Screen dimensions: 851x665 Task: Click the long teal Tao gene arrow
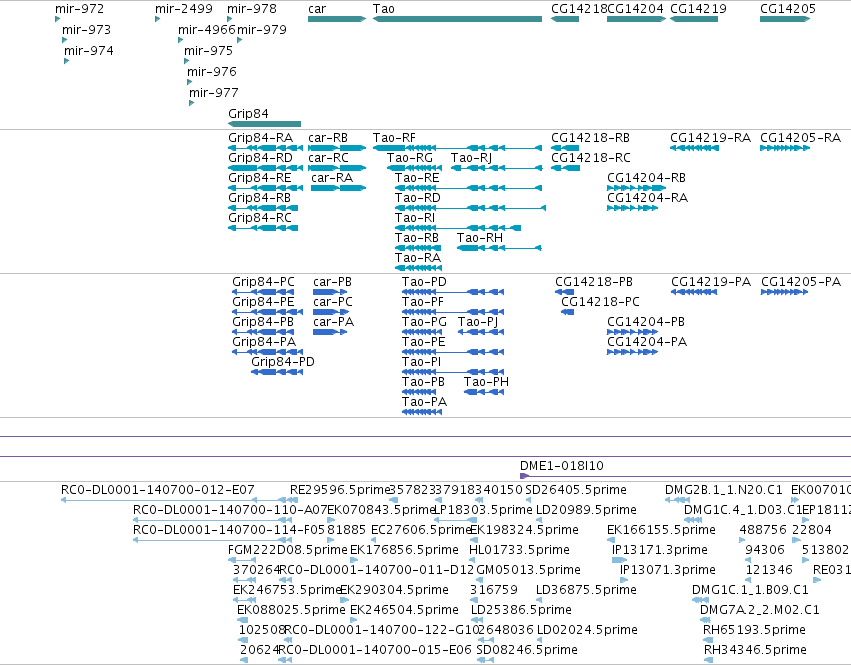[x=457, y=19]
